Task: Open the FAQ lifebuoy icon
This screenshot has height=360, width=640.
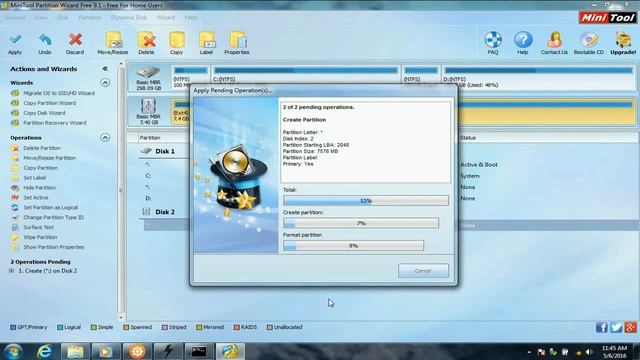Action: point(493,43)
